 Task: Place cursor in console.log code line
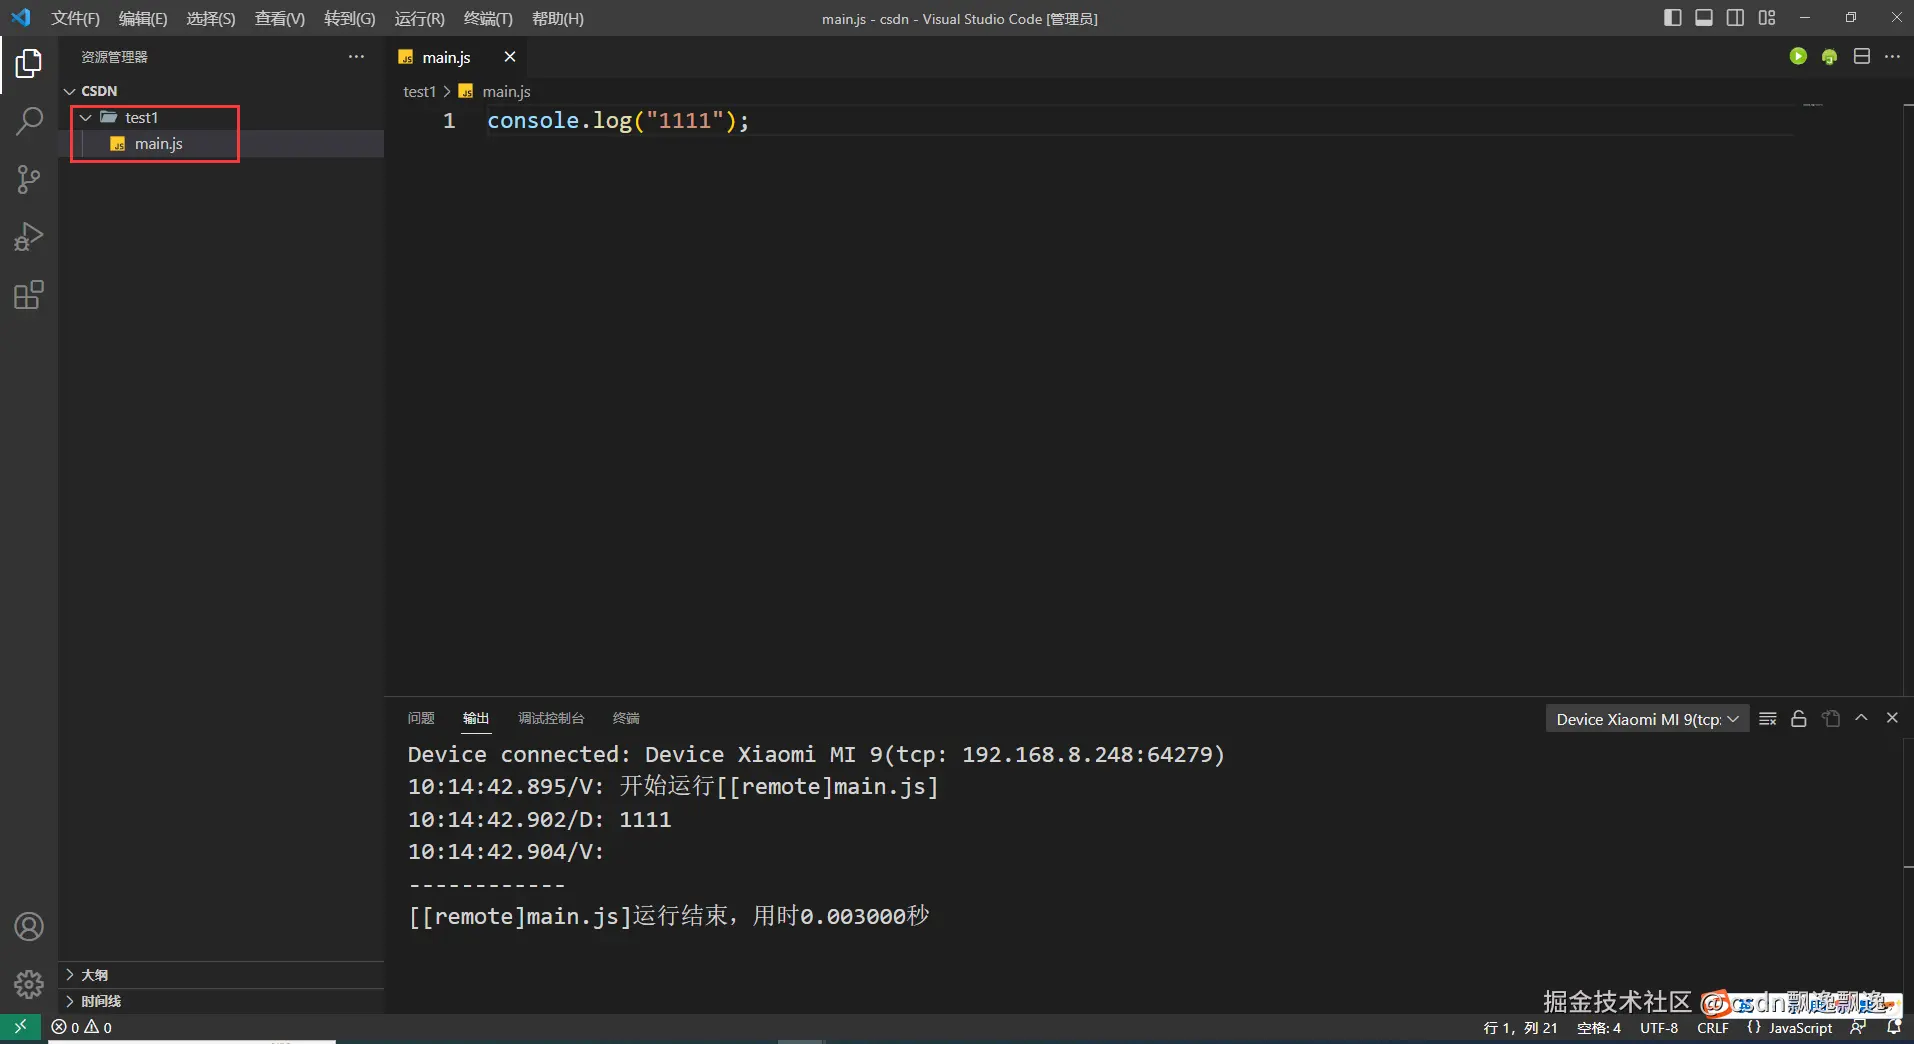point(618,121)
